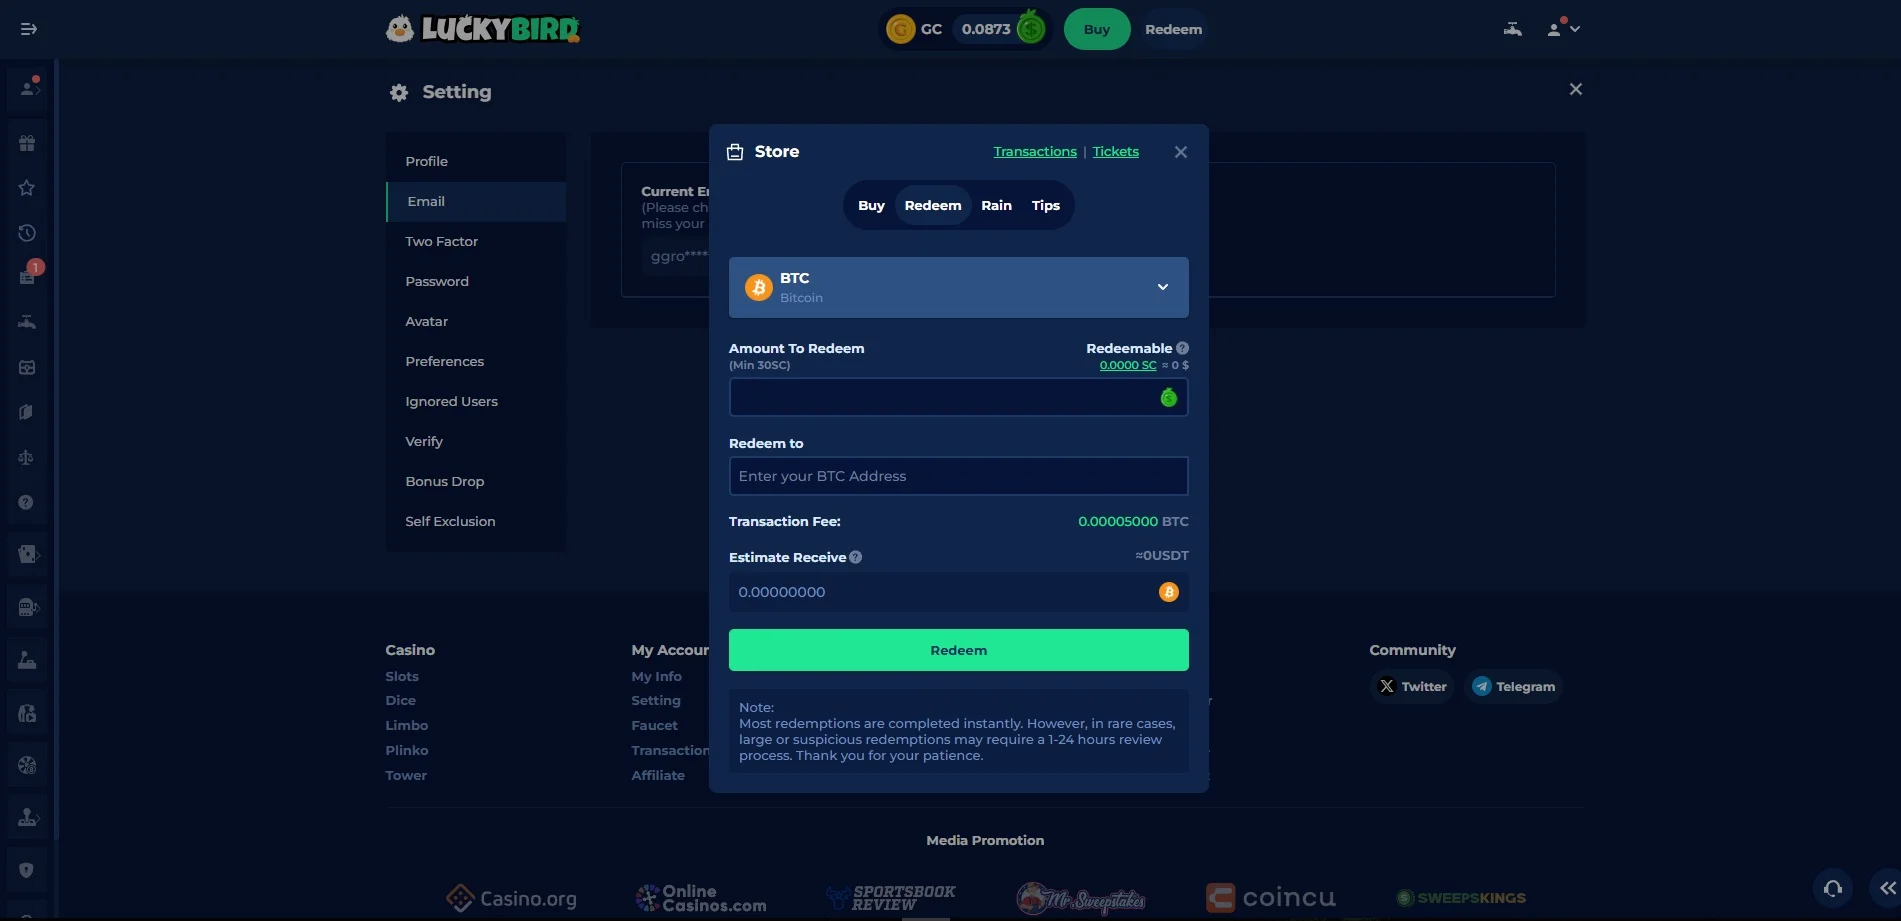Open the Tips tab in Store
Screen dimensions: 1901x921
point(1046,205)
